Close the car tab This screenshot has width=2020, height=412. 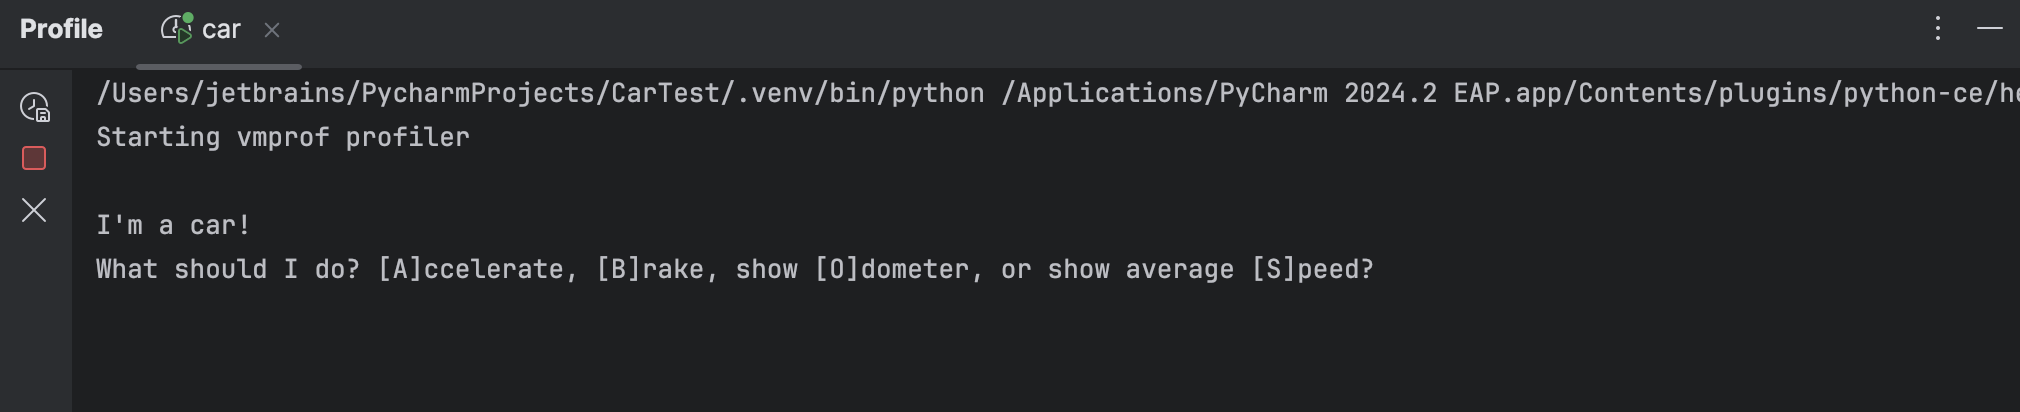[272, 30]
